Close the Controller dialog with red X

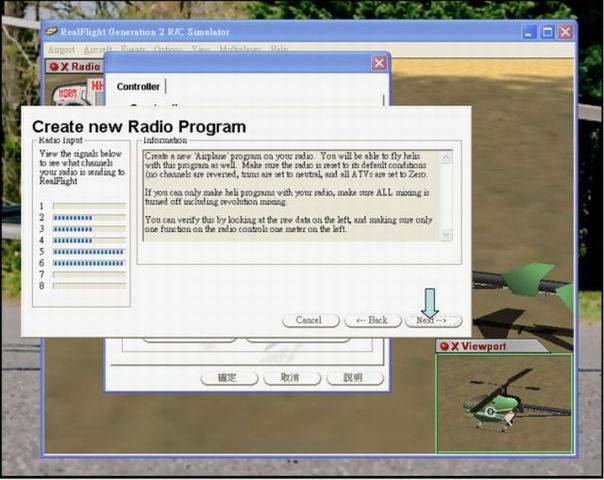tap(379, 63)
